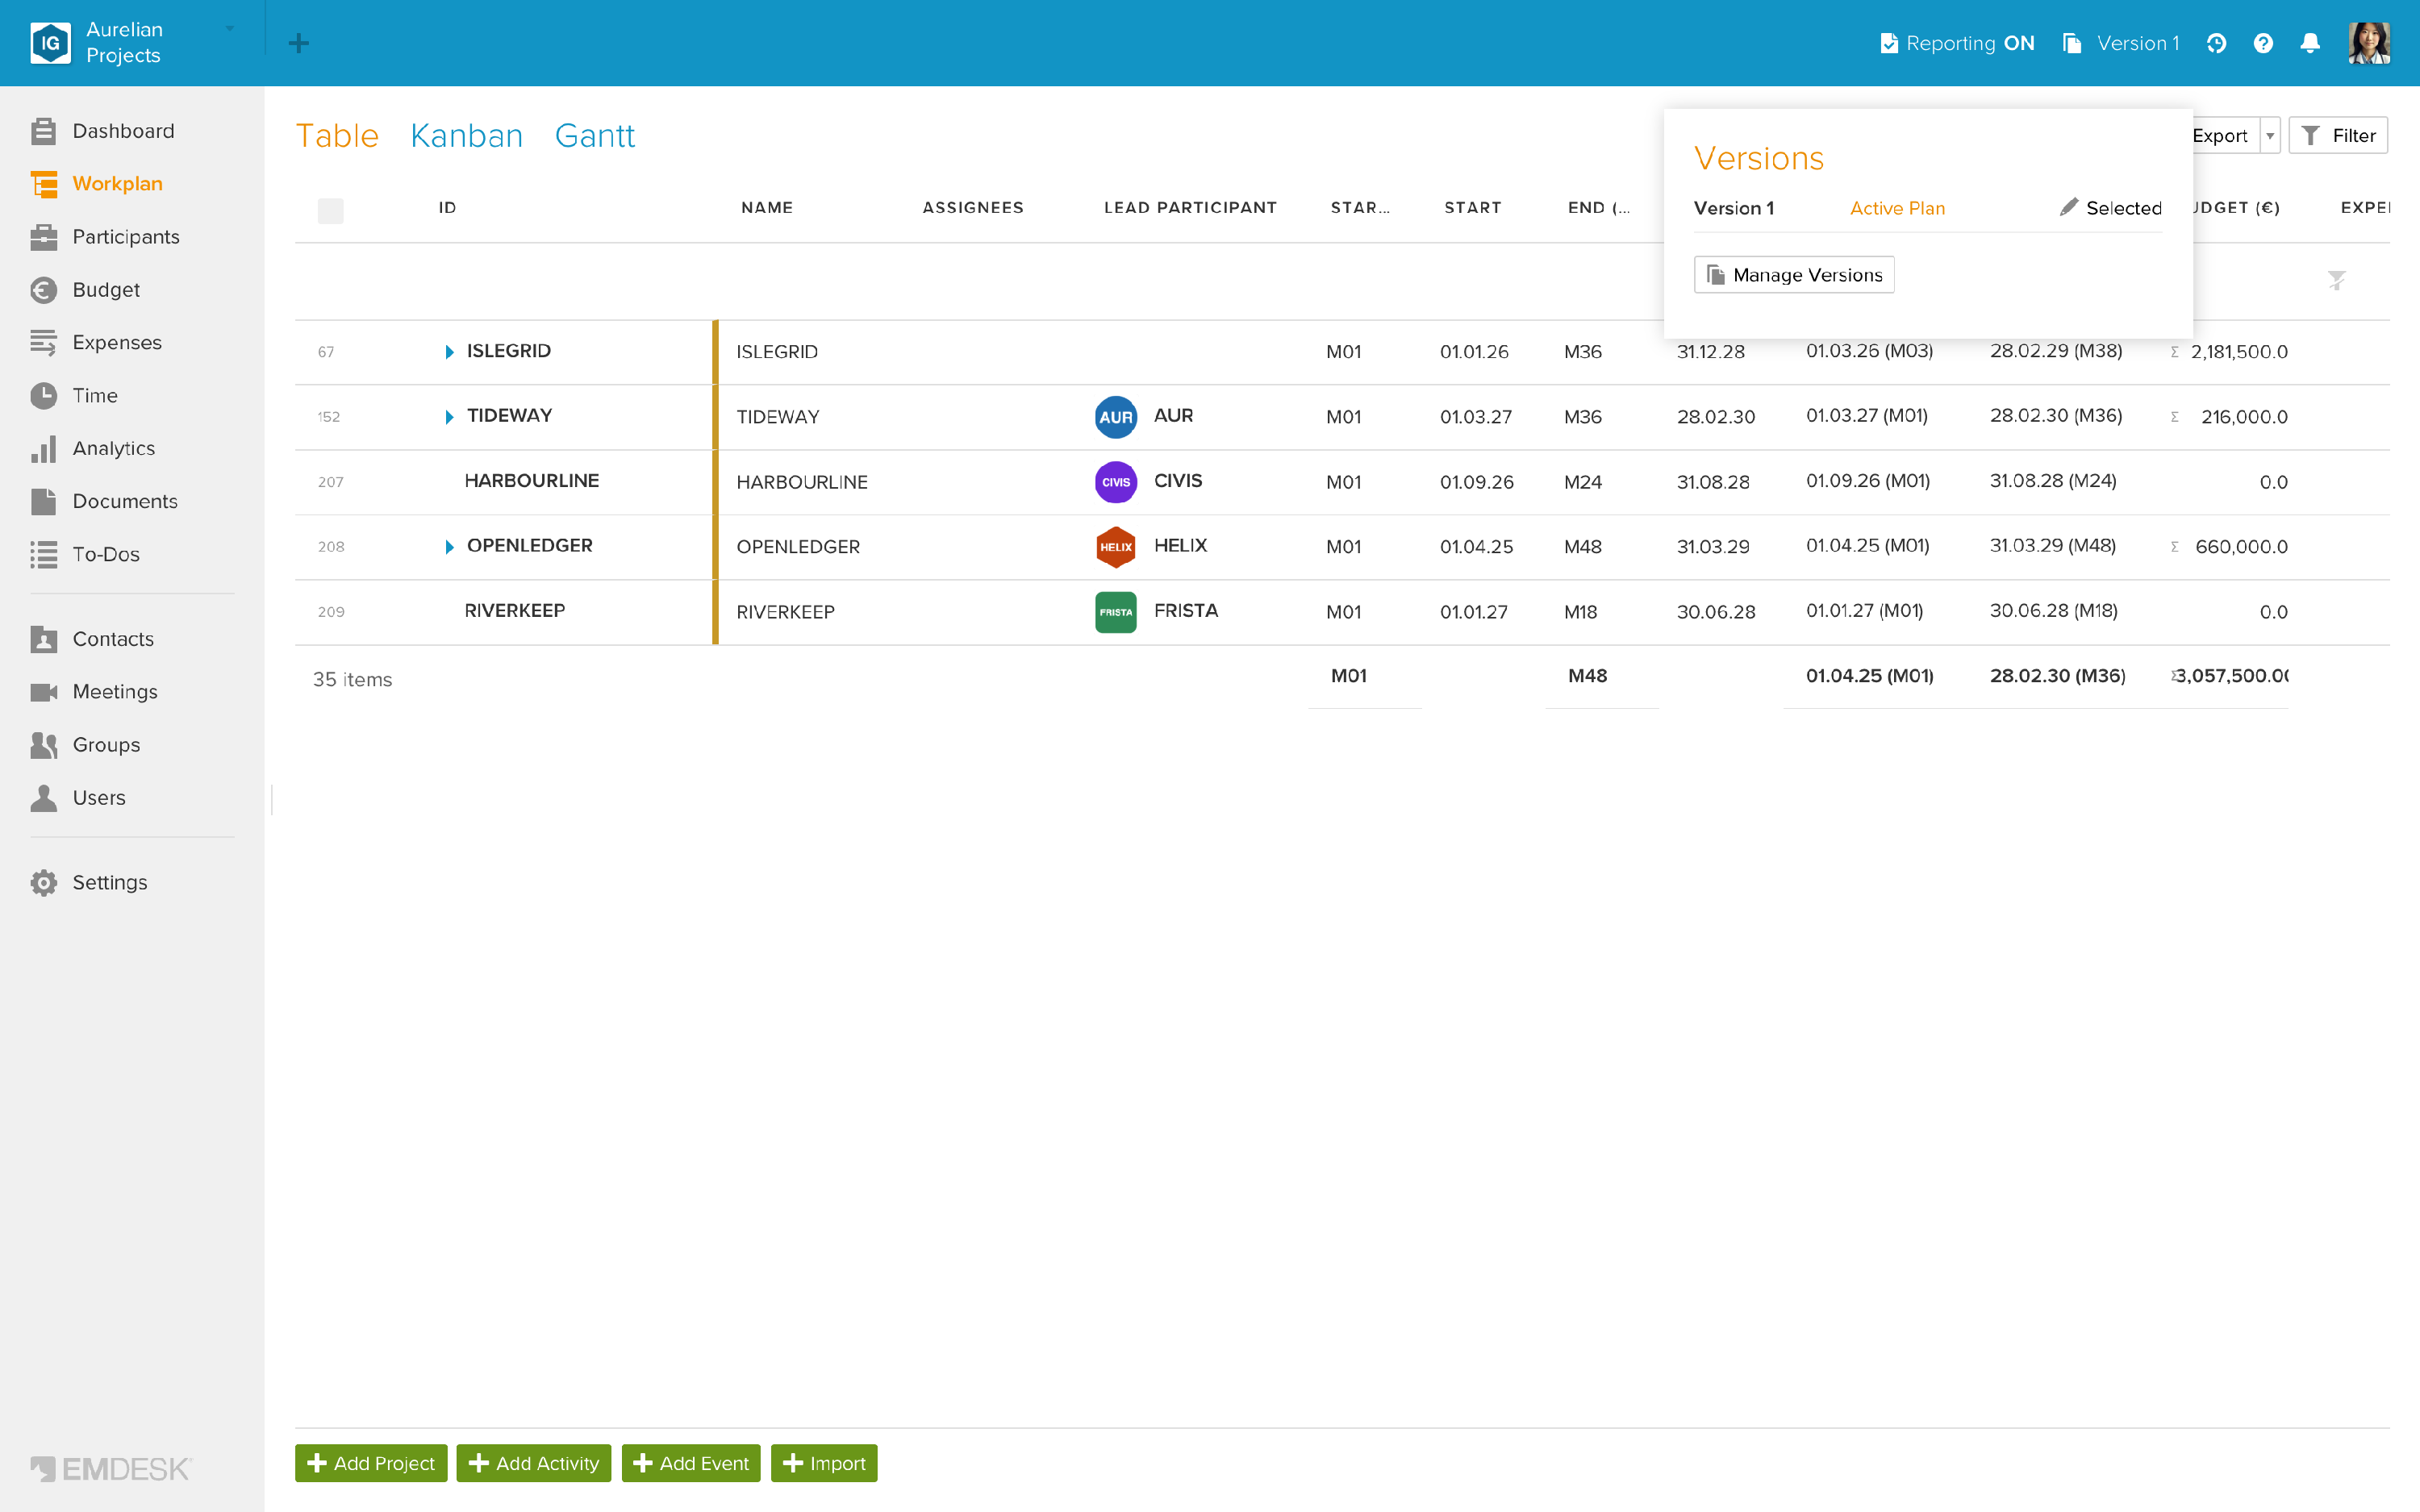
Task: Open the Contacts icon
Action: pos(43,639)
